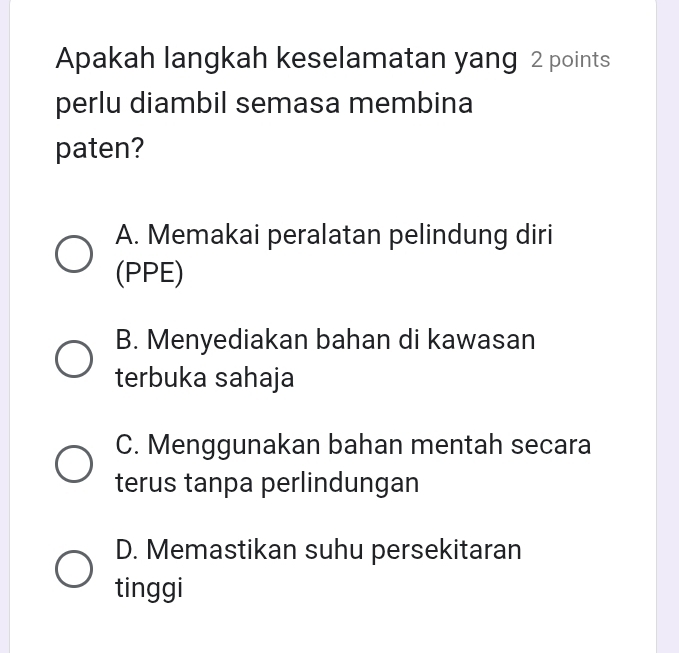This screenshot has height=653, width=679.
Task: Select radio button for option A PPE
Action: (x=74, y=254)
